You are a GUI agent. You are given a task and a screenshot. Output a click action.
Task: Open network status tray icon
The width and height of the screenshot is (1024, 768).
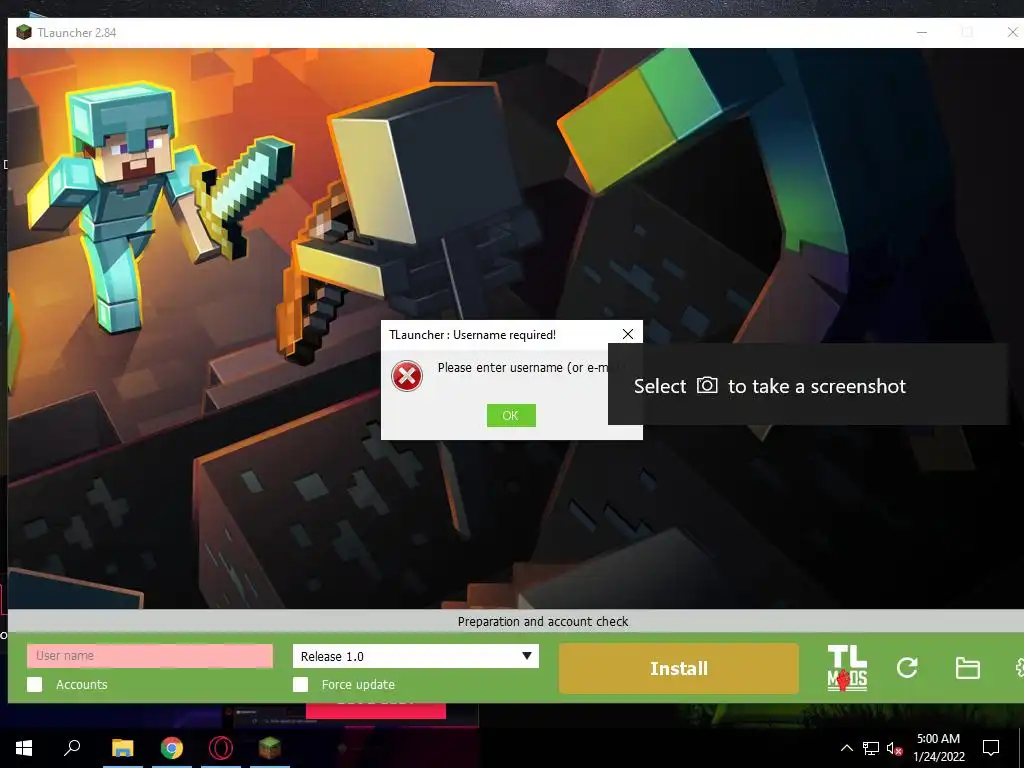point(871,748)
